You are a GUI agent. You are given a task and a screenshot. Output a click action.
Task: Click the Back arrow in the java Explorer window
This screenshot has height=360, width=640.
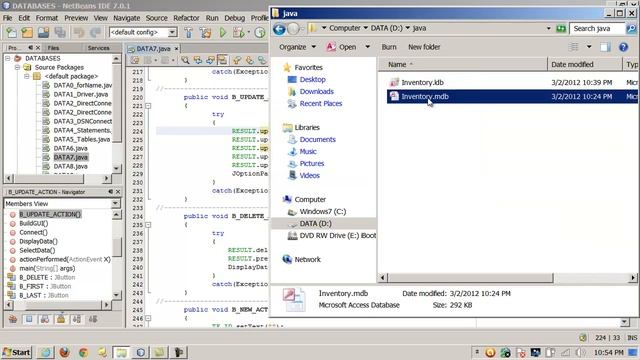tap(279, 29)
